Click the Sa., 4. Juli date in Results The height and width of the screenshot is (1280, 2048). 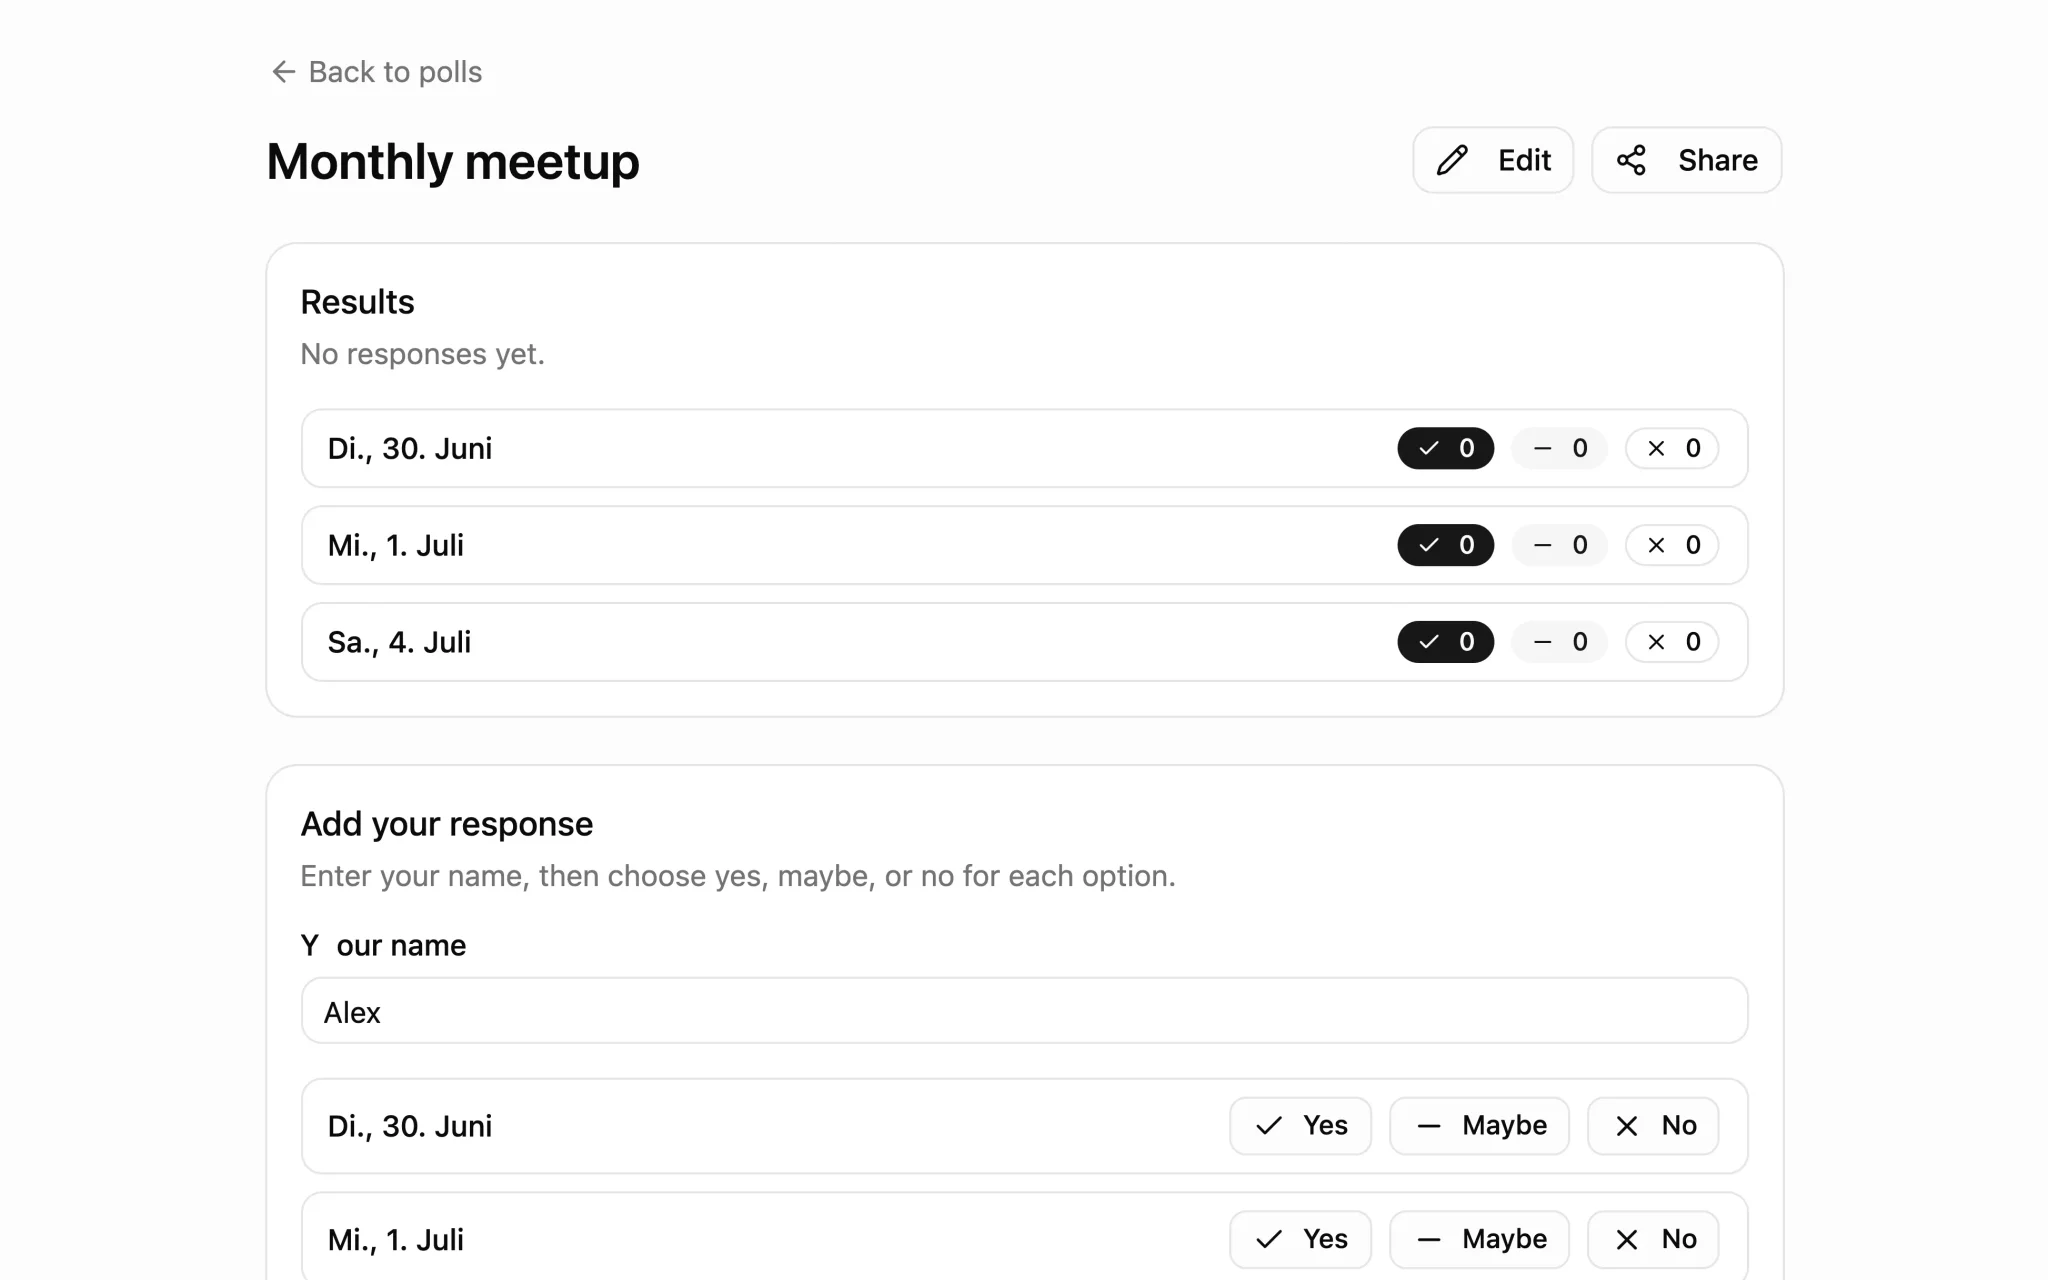[x=399, y=643]
